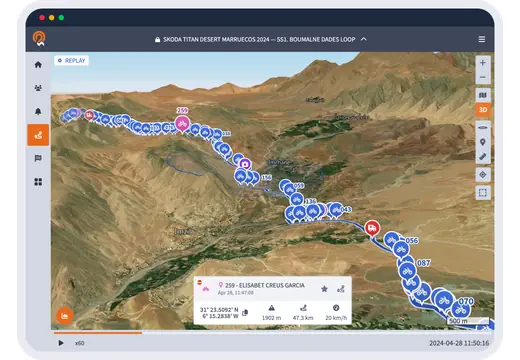This screenshot has height=360, width=520.
Task: Click the SKODA TITAN DESERT event title
Action: (x=259, y=39)
